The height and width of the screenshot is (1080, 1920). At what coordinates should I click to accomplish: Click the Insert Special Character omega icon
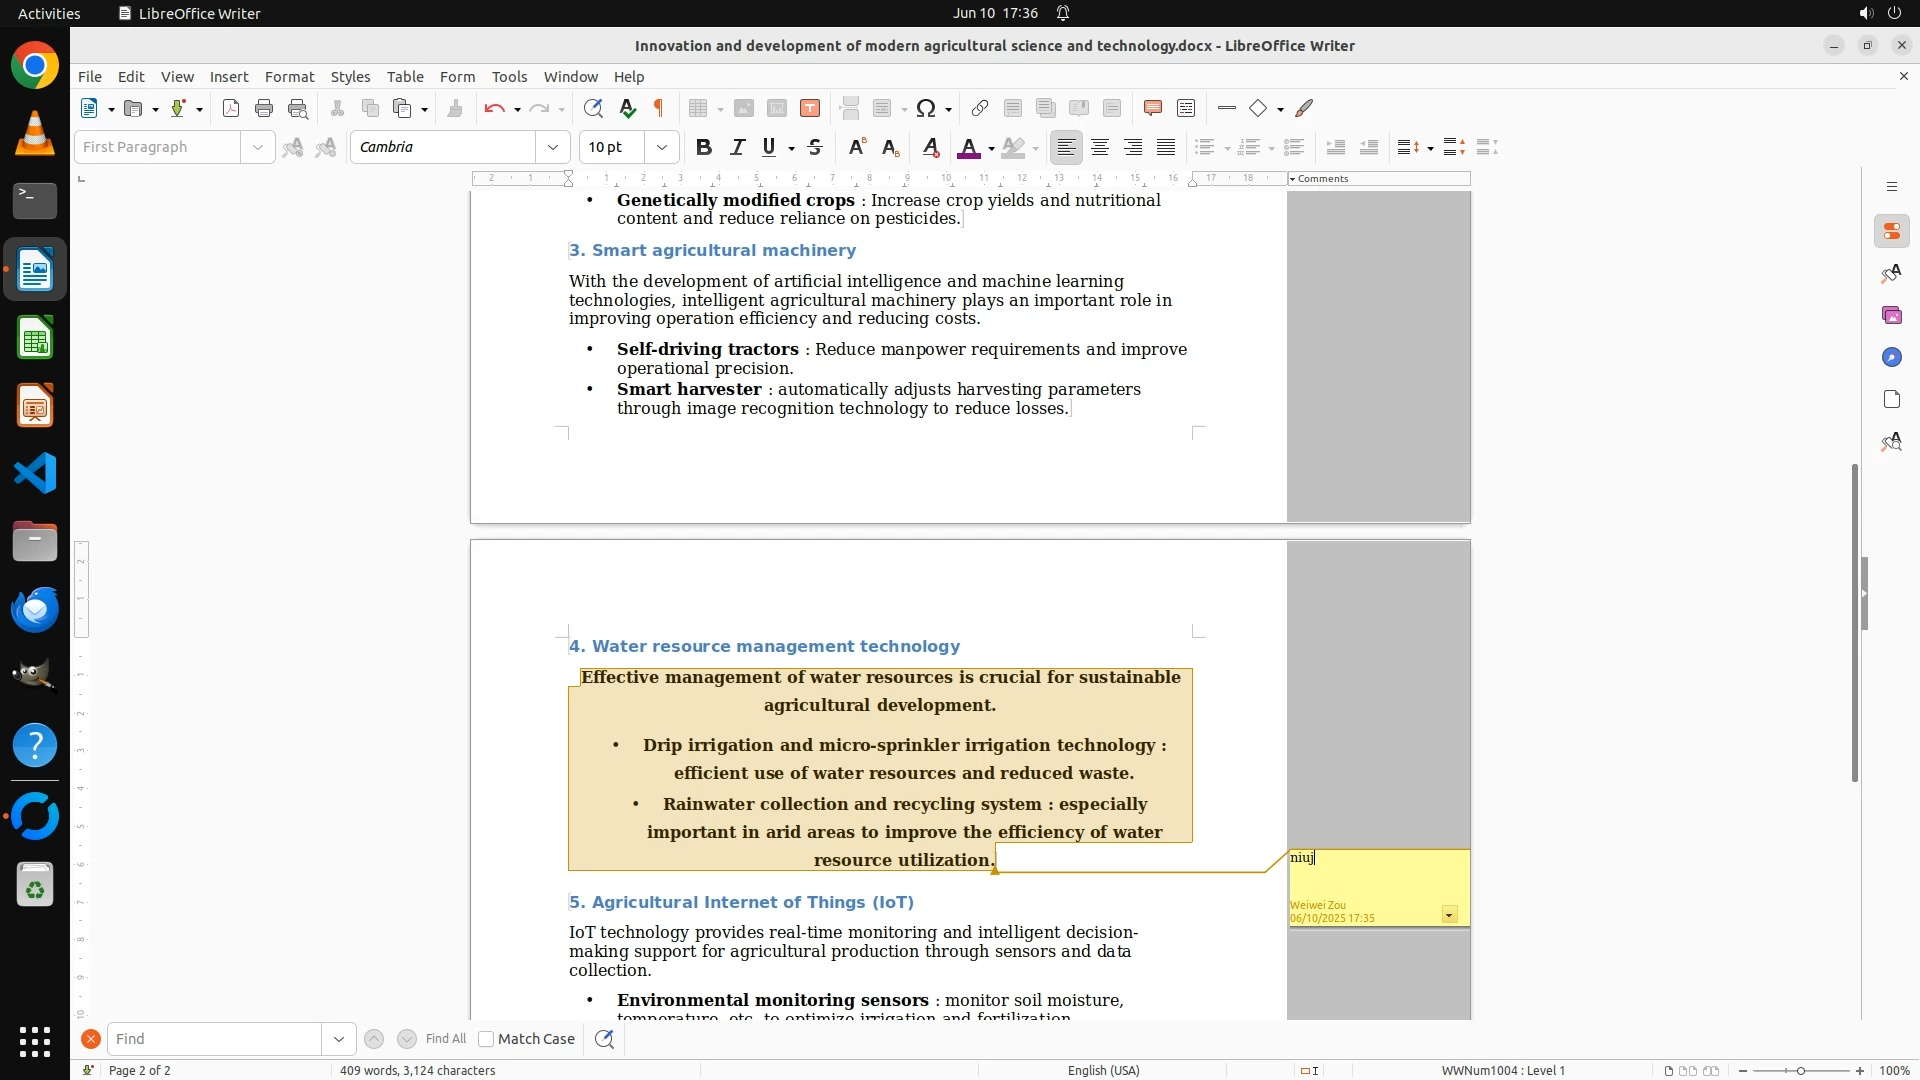click(x=926, y=109)
